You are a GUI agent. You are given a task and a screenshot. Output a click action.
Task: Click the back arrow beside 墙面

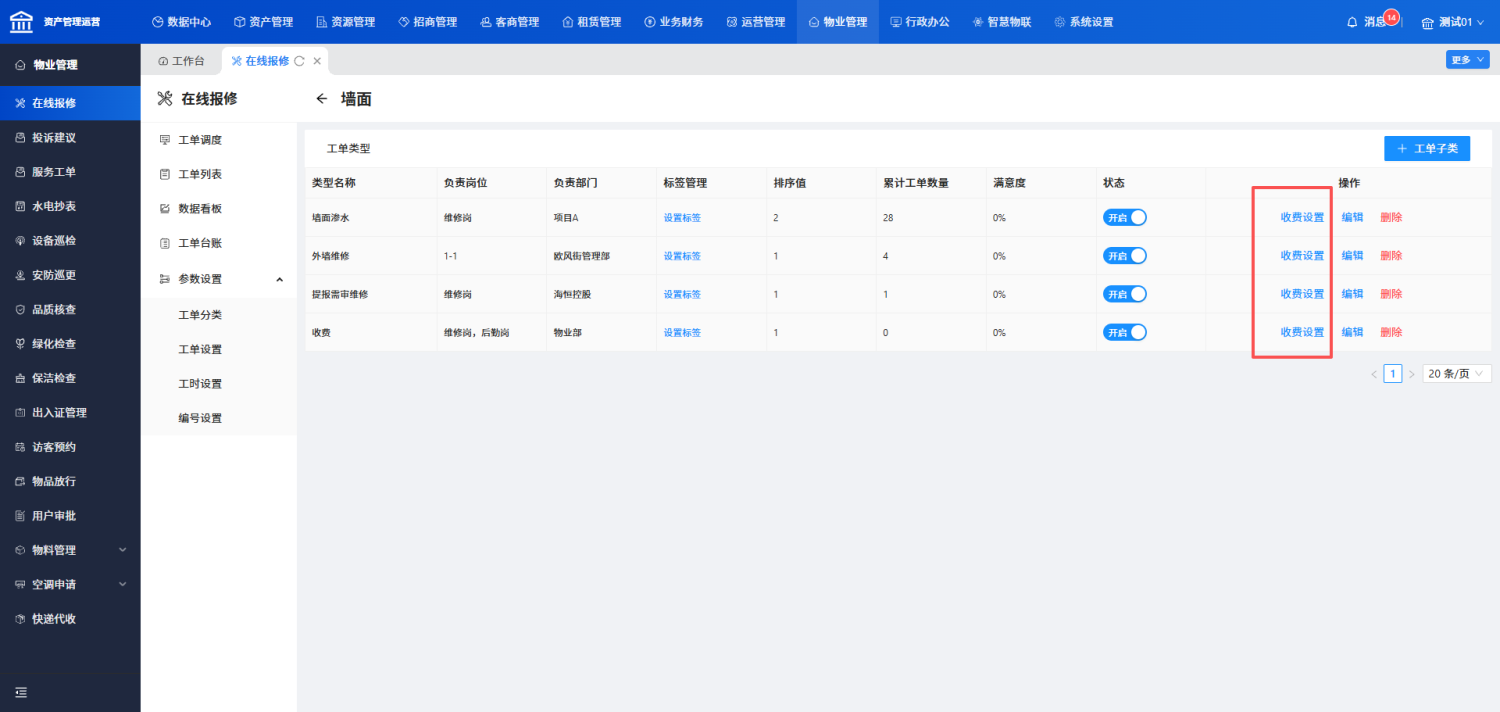pyautogui.click(x=321, y=99)
